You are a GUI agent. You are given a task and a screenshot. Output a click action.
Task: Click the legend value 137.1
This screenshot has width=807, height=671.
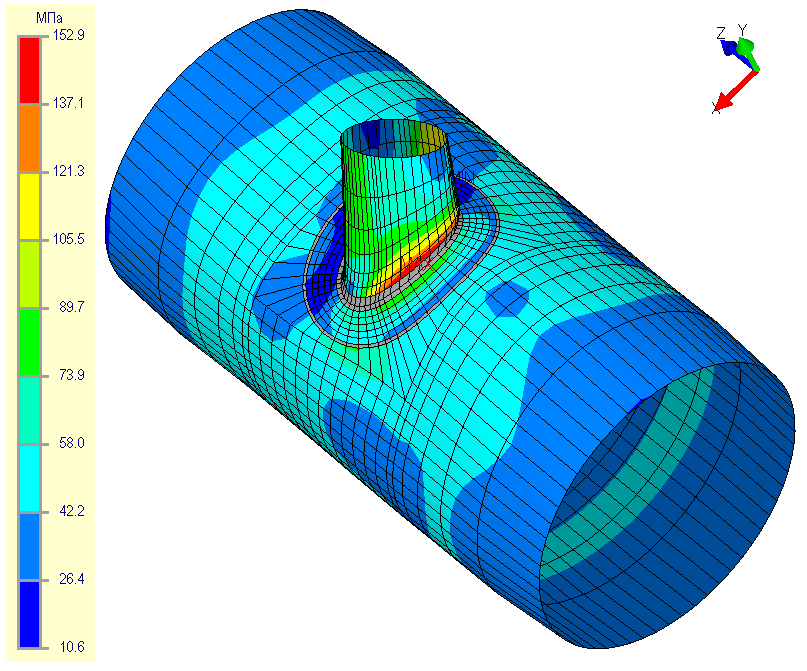[69, 103]
